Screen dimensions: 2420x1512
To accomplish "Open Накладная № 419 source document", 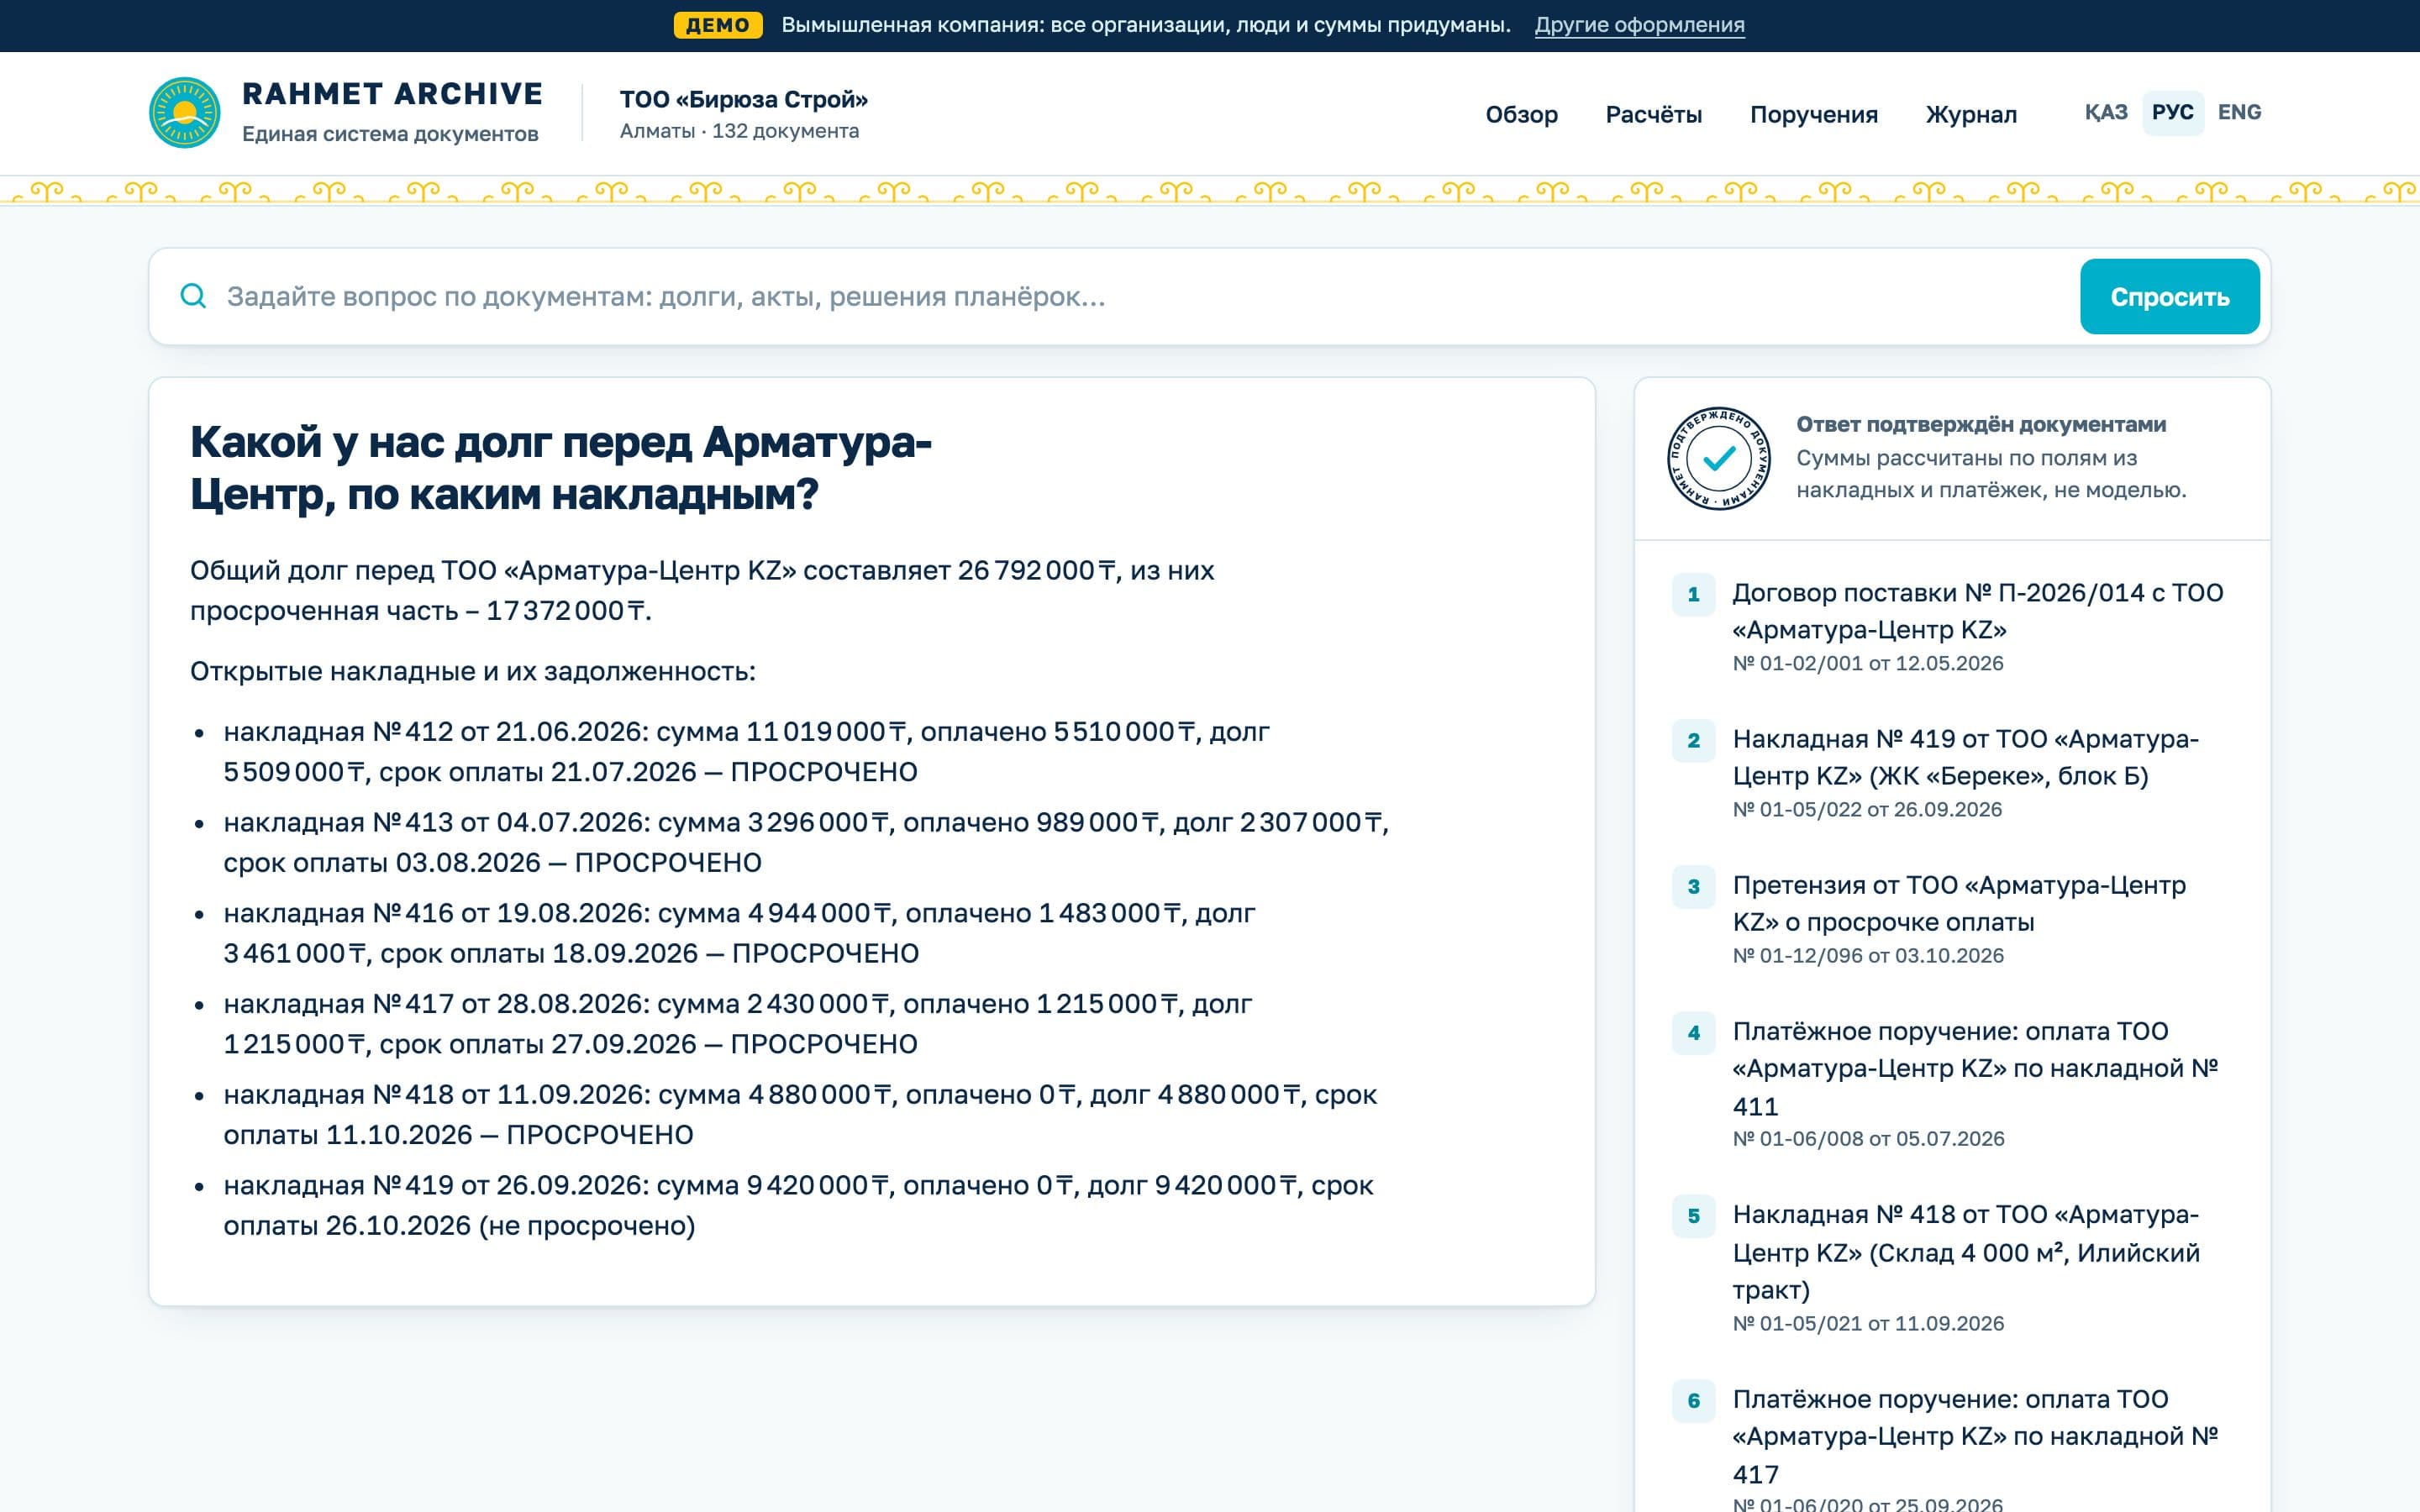I will 1965,757.
